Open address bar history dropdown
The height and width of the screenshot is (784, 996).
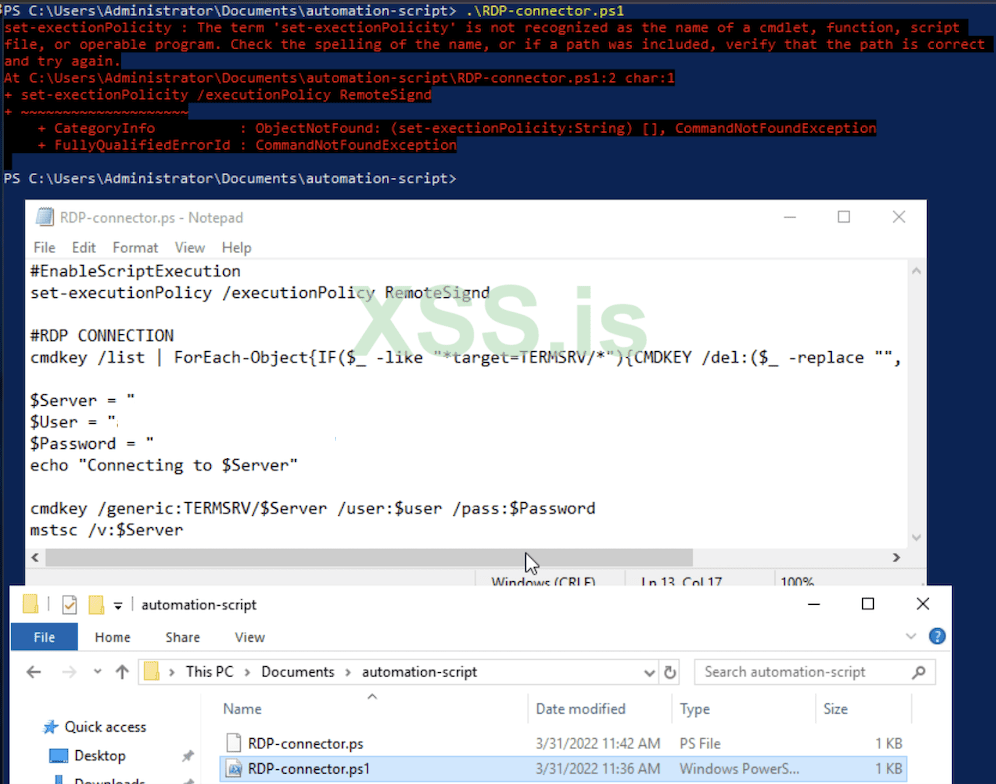[x=649, y=672]
